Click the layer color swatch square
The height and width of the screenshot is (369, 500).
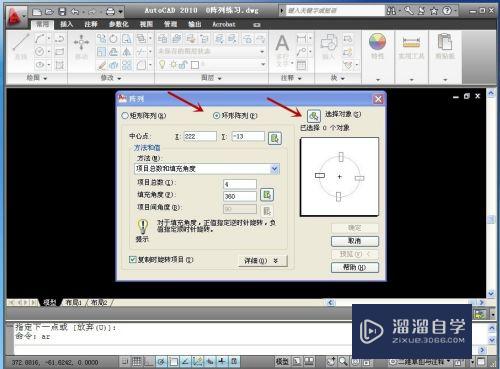[195, 65]
